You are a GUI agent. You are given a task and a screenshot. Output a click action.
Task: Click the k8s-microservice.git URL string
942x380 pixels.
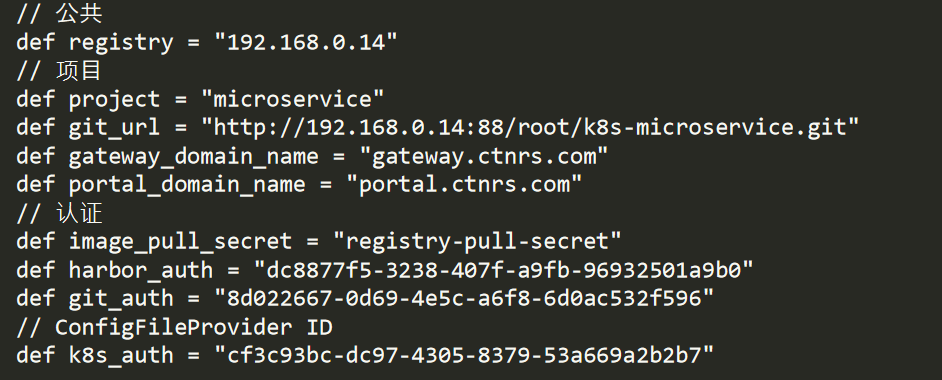530,128
